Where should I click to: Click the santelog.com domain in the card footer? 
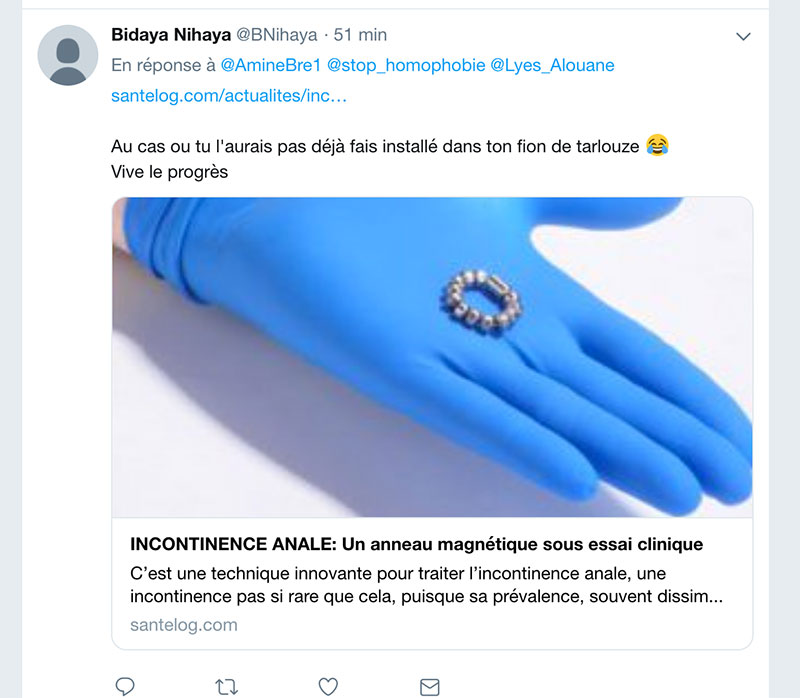coord(184,625)
